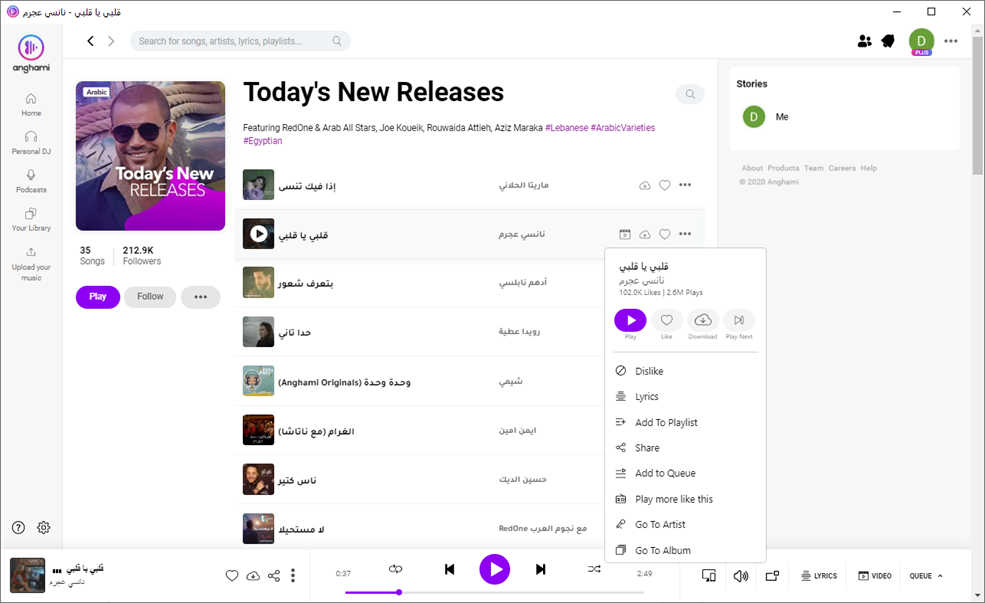Image resolution: width=985 pixels, height=603 pixels.
Task: Open more options for إذا فيك تنسى
Action: (685, 185)
